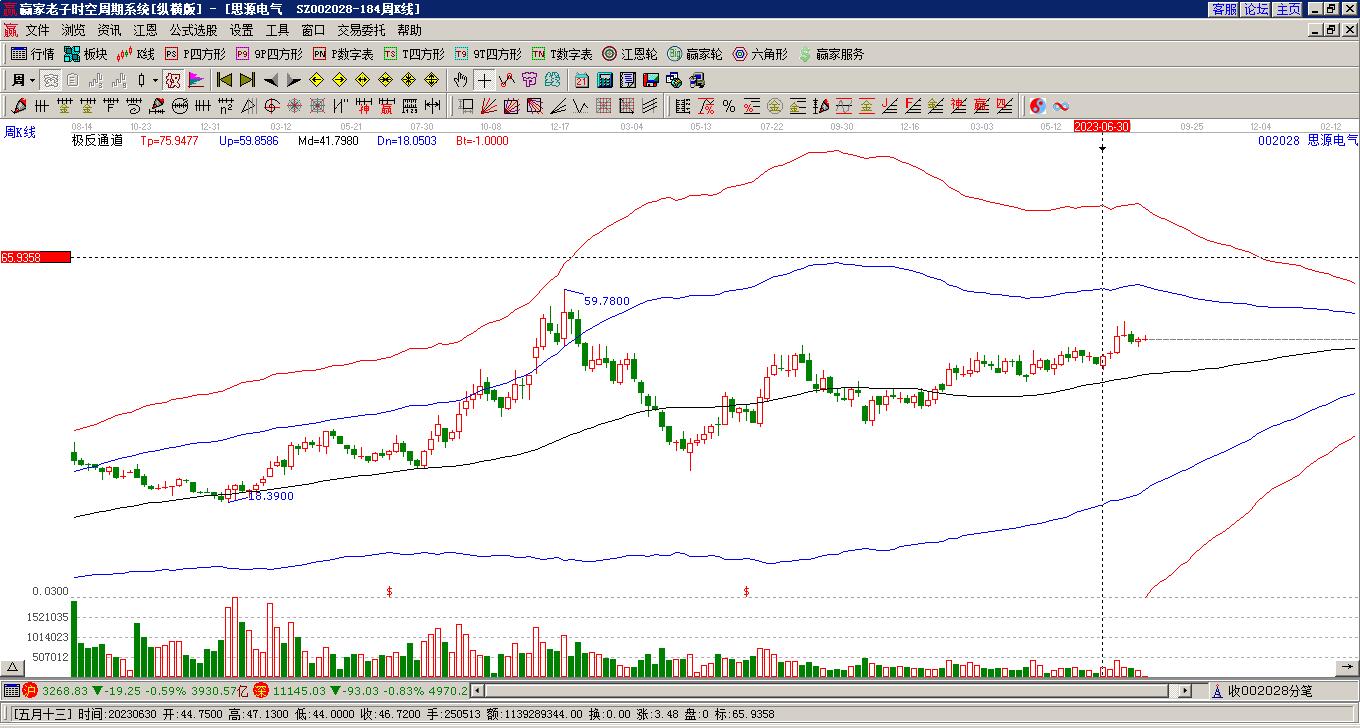Image resolution: width=1360 pixels, height=728 pixels.
Task: Toggle the 权 price adjustment icon
Action: 172,80
